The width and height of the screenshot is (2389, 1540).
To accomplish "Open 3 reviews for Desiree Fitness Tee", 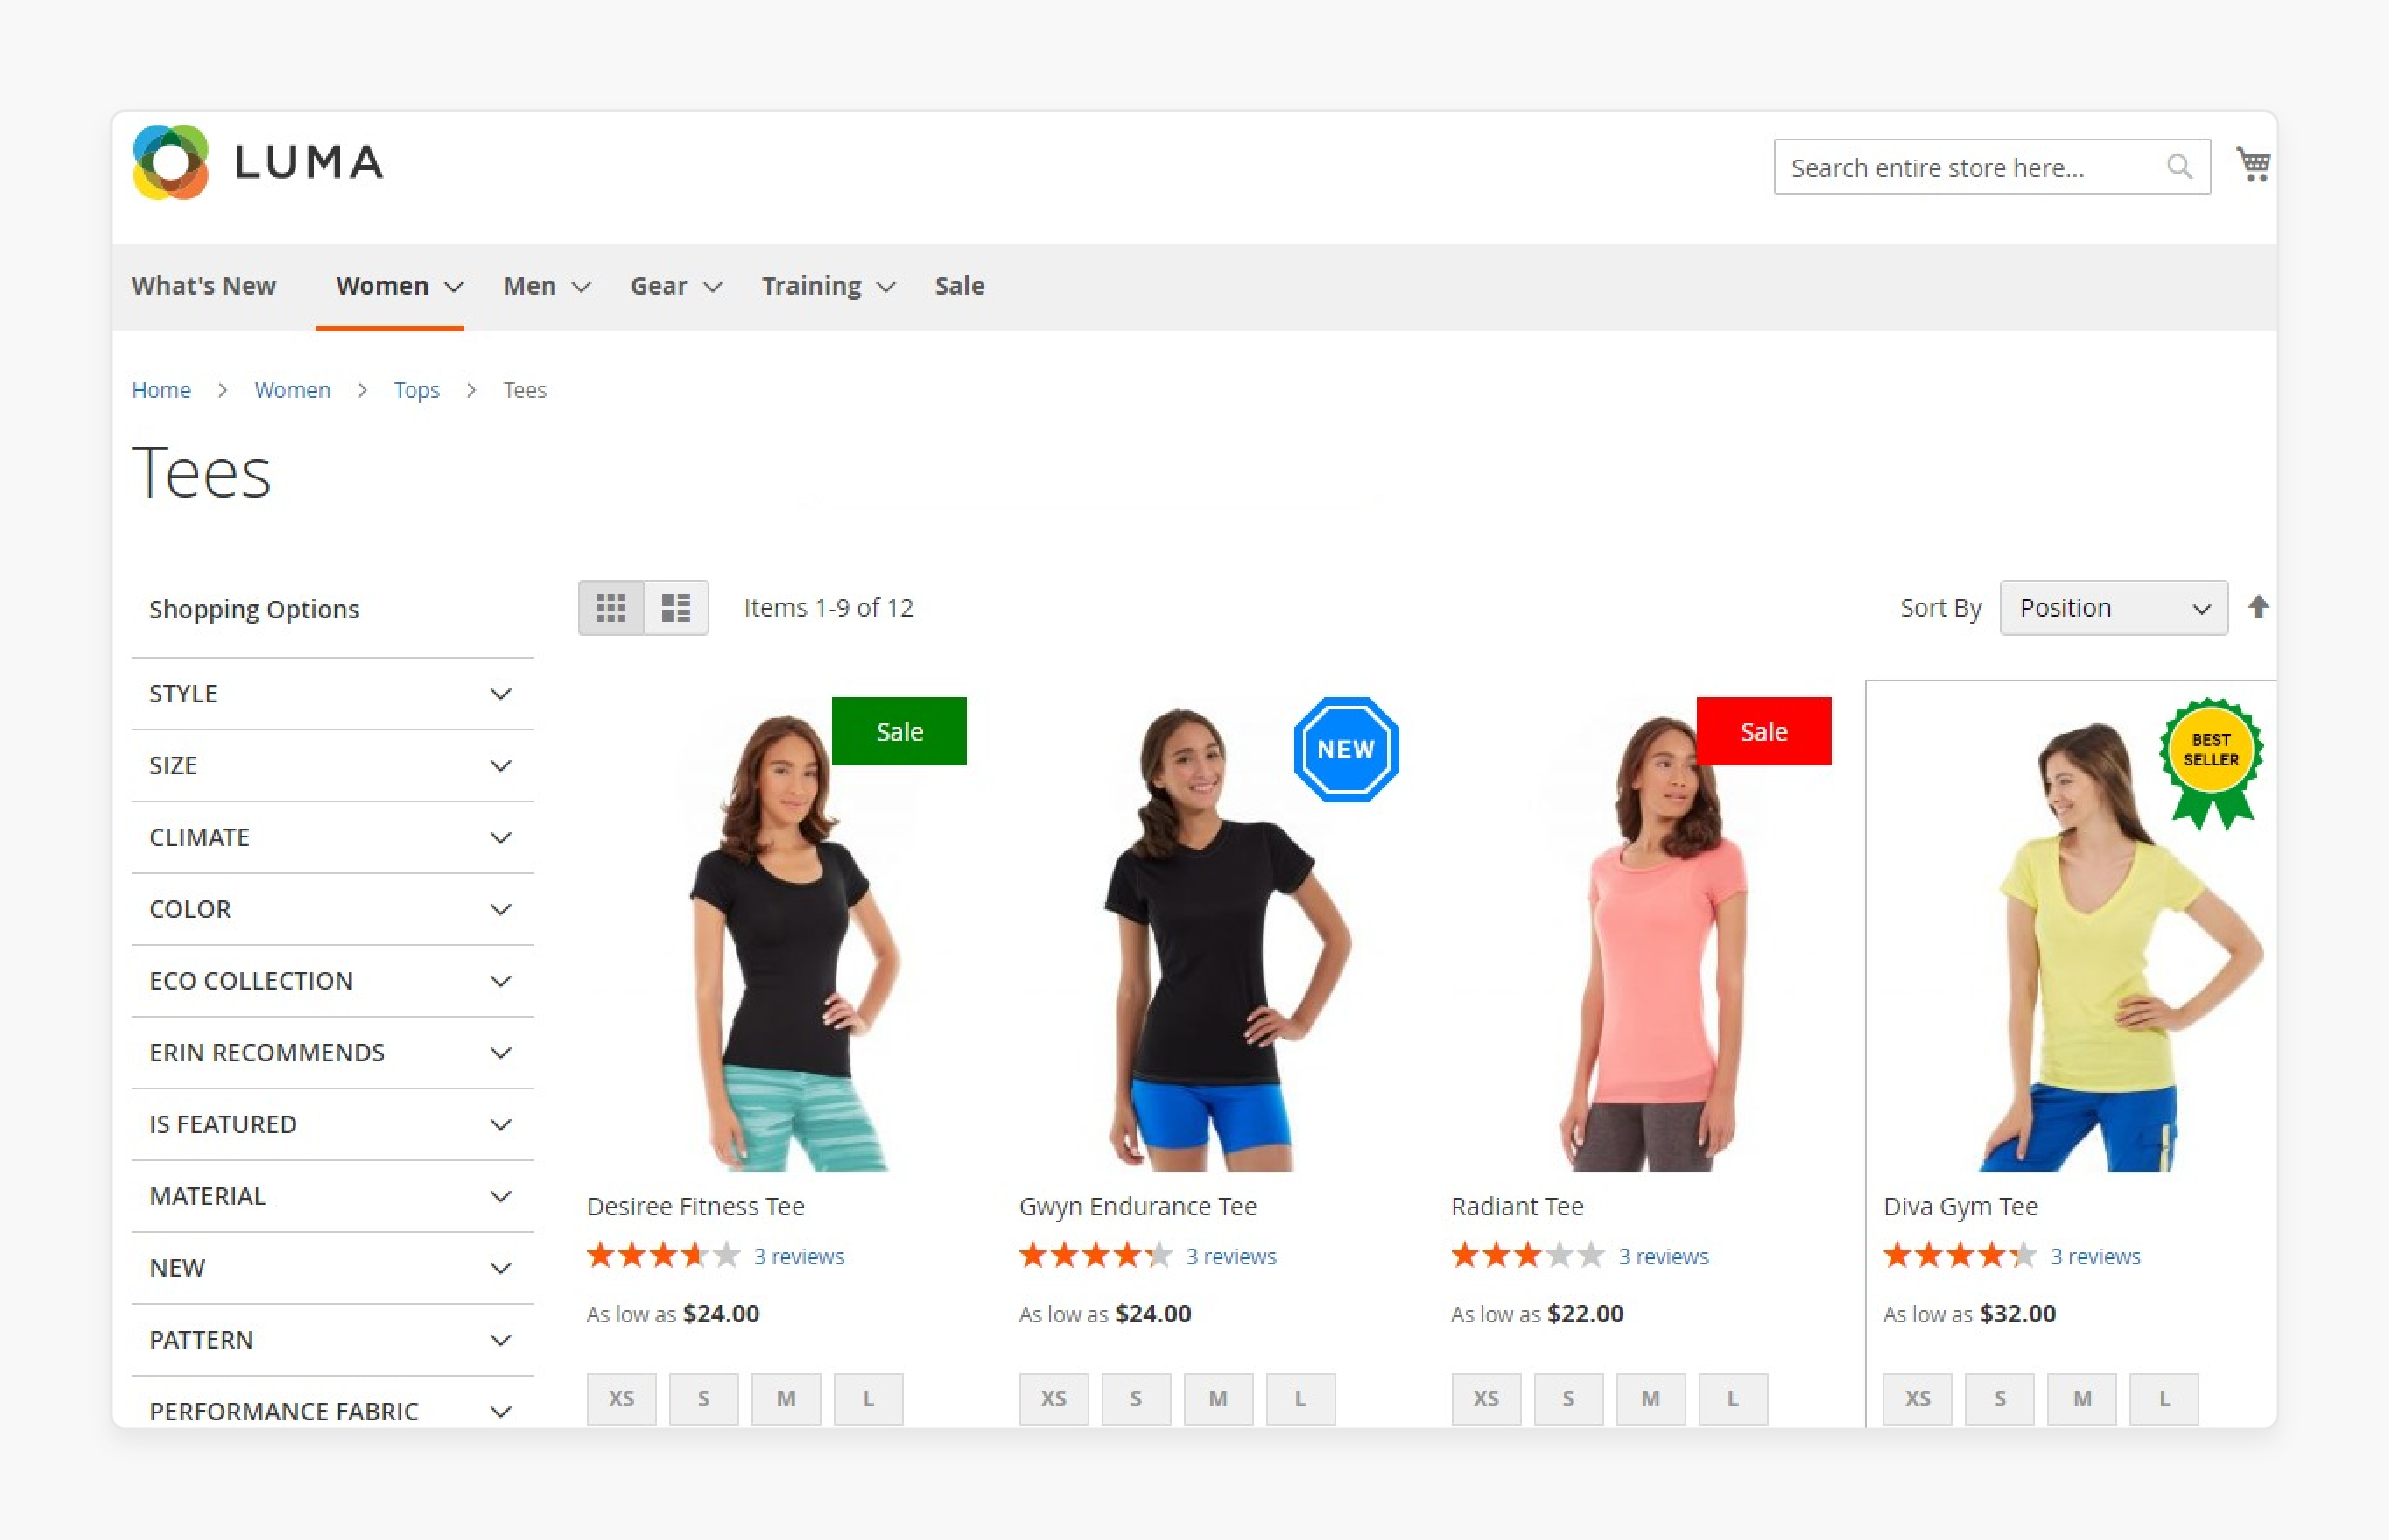I will click(799, 1256).
